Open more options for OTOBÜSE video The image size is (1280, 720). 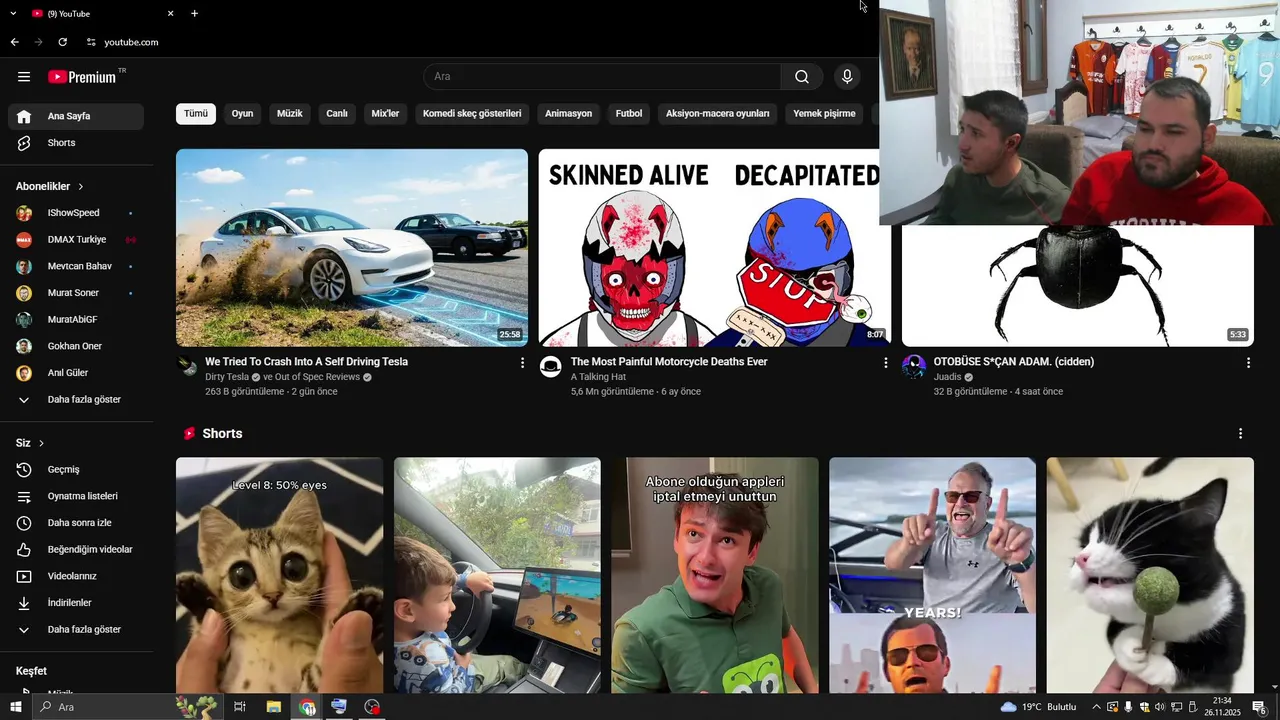[1248, 363]
